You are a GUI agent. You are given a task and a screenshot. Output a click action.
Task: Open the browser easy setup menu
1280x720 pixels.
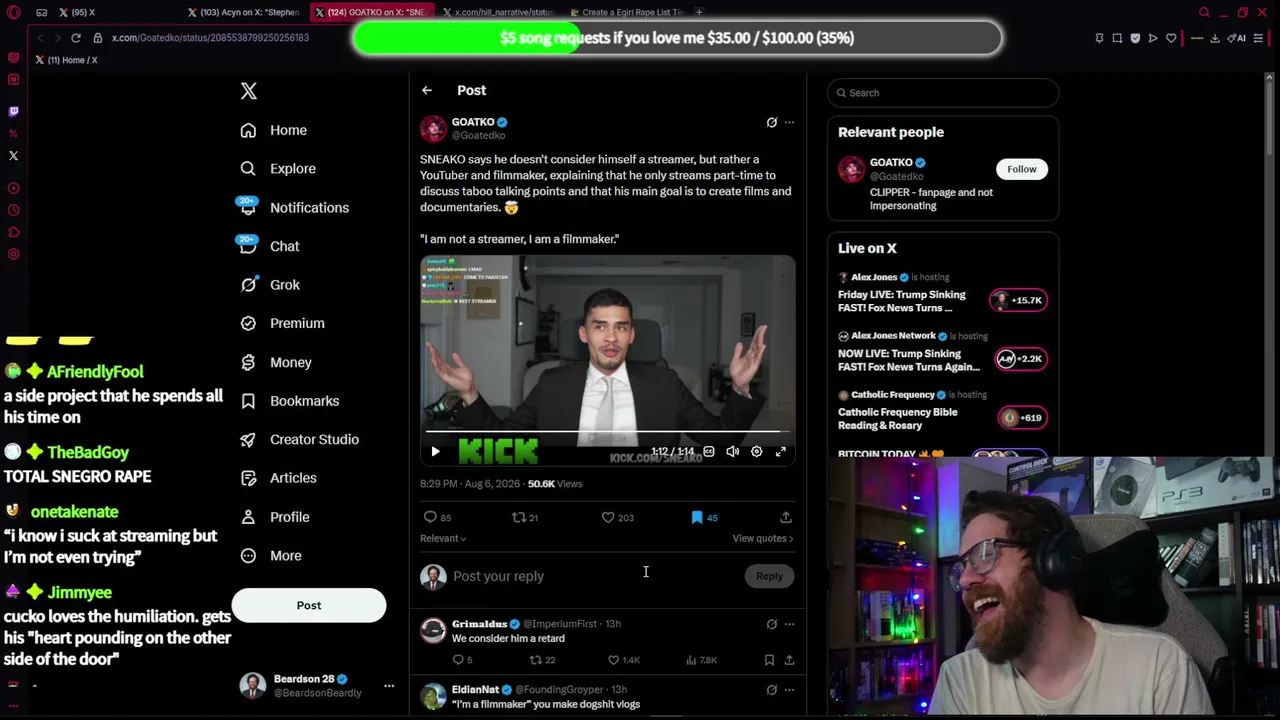(1259, 38)
